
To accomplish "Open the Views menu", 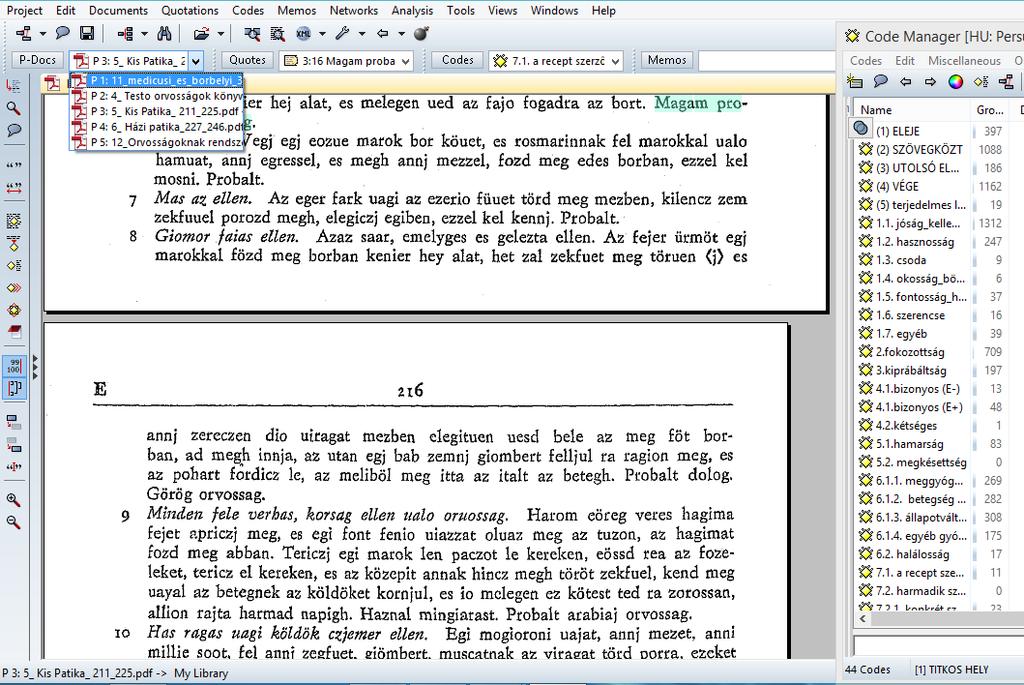I will pyautogui.click(x=502, y=10).
